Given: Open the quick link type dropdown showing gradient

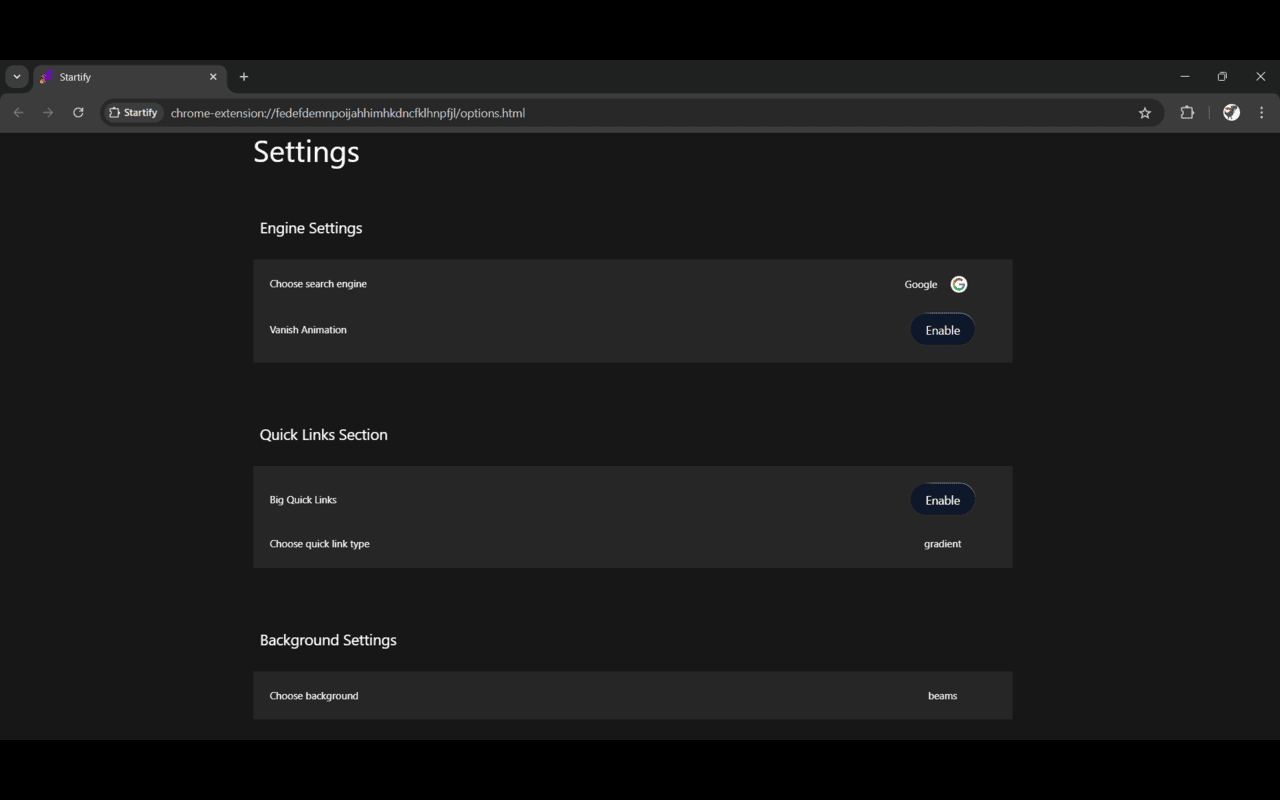Looking at the screenshot, I should [942, 544].
